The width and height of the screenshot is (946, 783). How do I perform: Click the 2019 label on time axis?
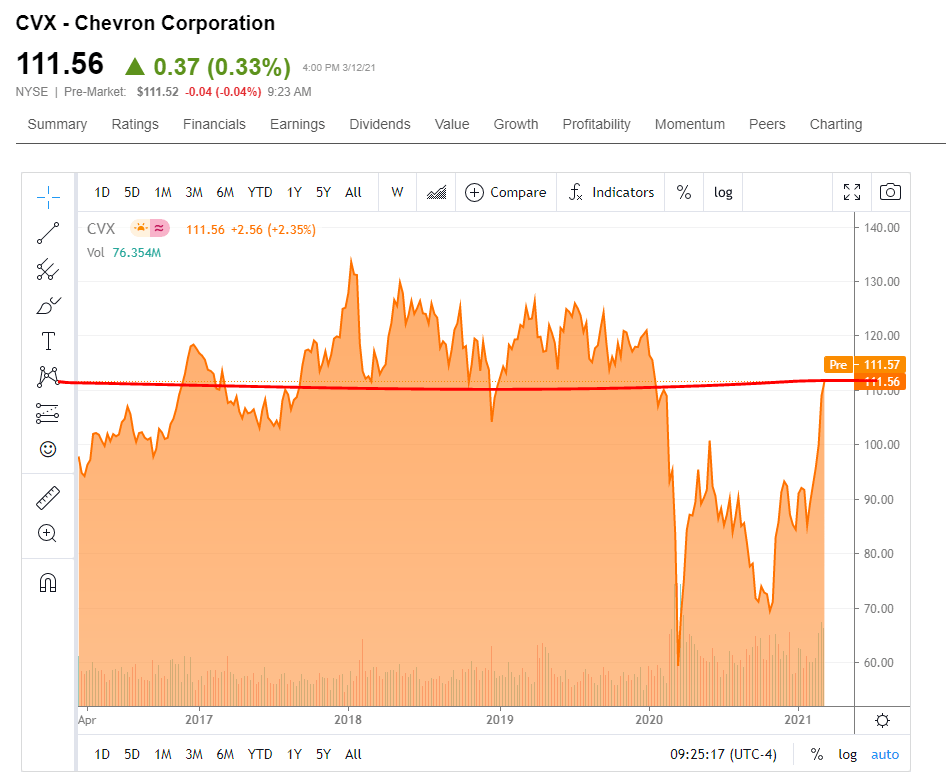[x=500, y=720]
